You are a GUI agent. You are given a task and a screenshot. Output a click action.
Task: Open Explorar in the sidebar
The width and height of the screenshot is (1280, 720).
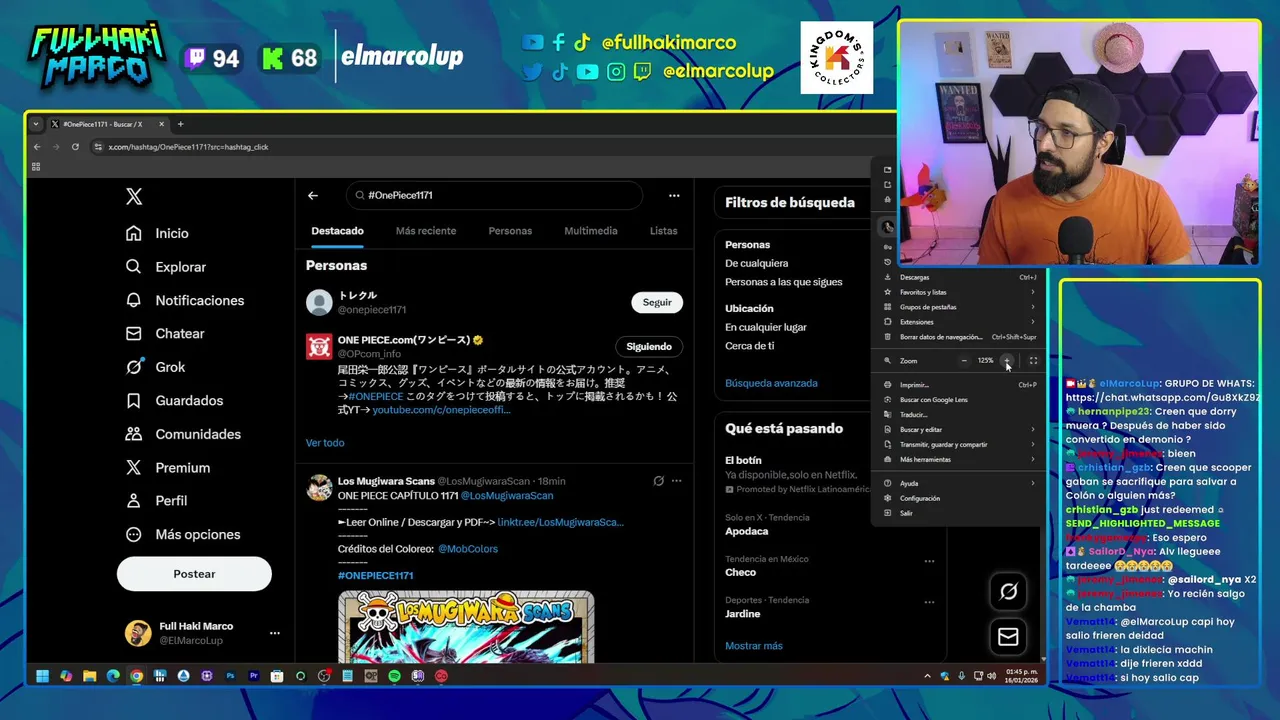[x=166, y=267]
